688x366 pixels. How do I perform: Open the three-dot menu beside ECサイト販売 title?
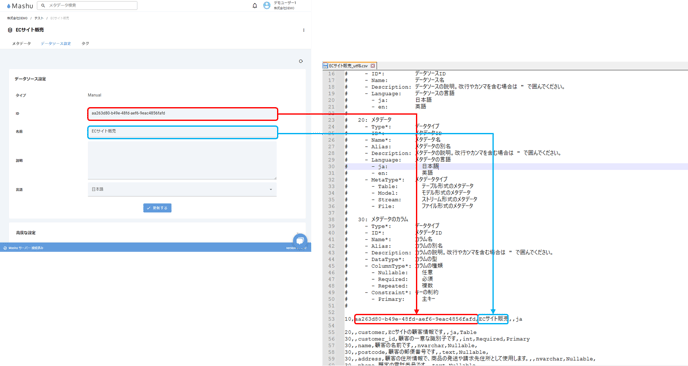coord(304,30)
